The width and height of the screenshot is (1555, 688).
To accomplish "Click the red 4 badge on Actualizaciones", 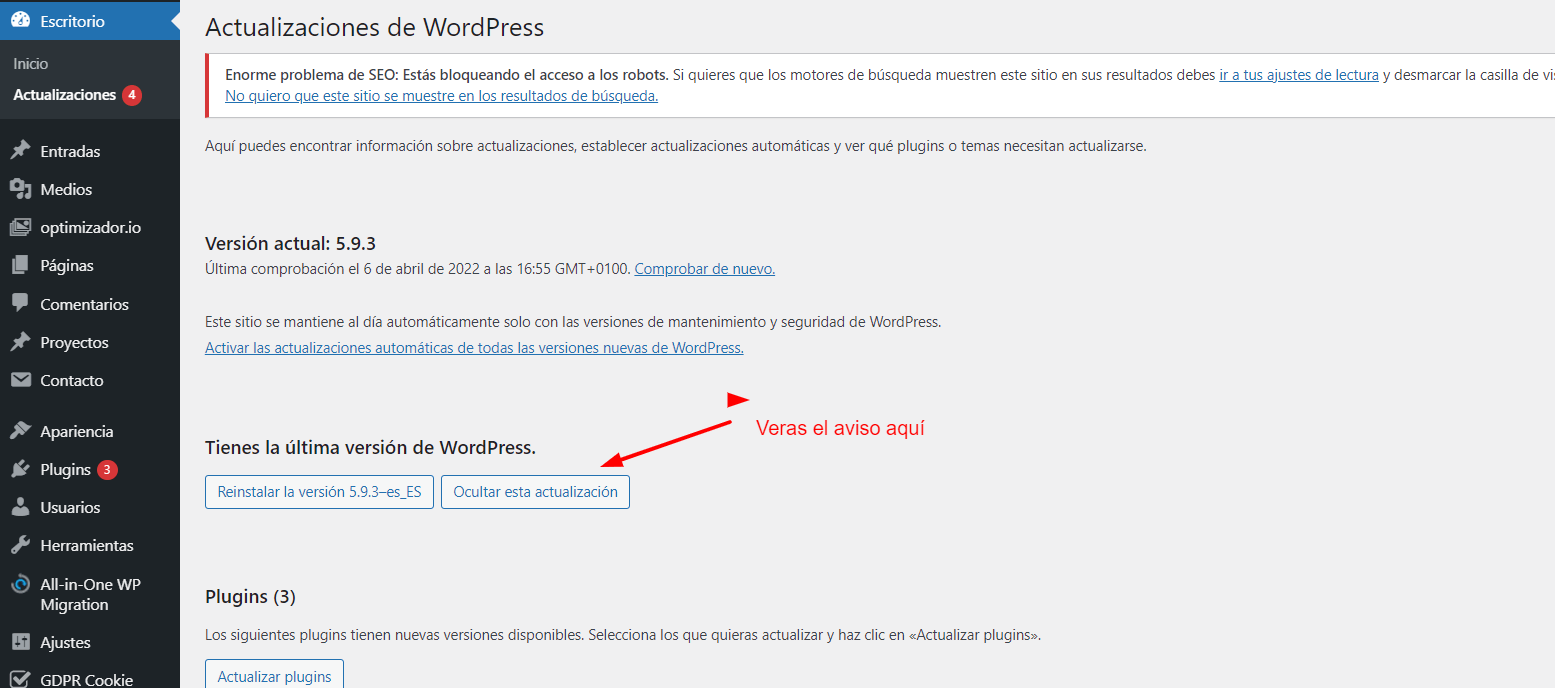I will click(132, 95).
